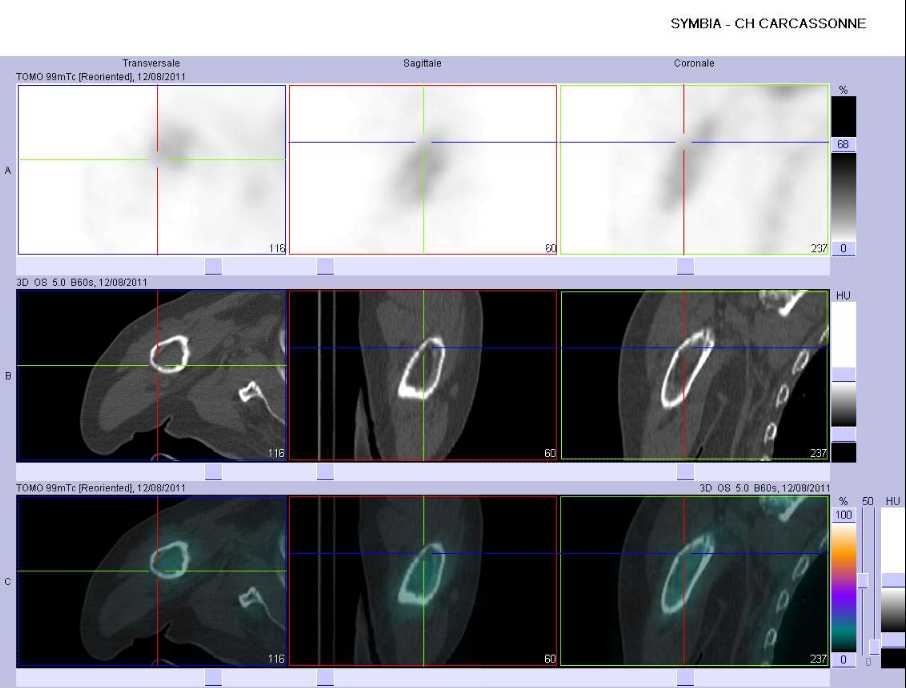Click slice slider thumb under row B transversal view

click(213, 472)
